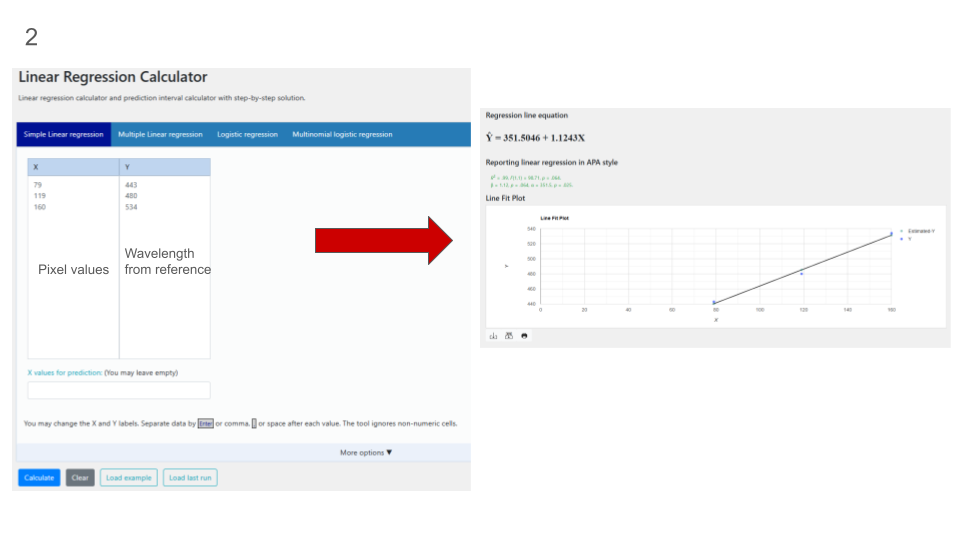Open Multinomial logistic regression tab
The height and width of the screenshot is (540, 960).
[342, 134]
